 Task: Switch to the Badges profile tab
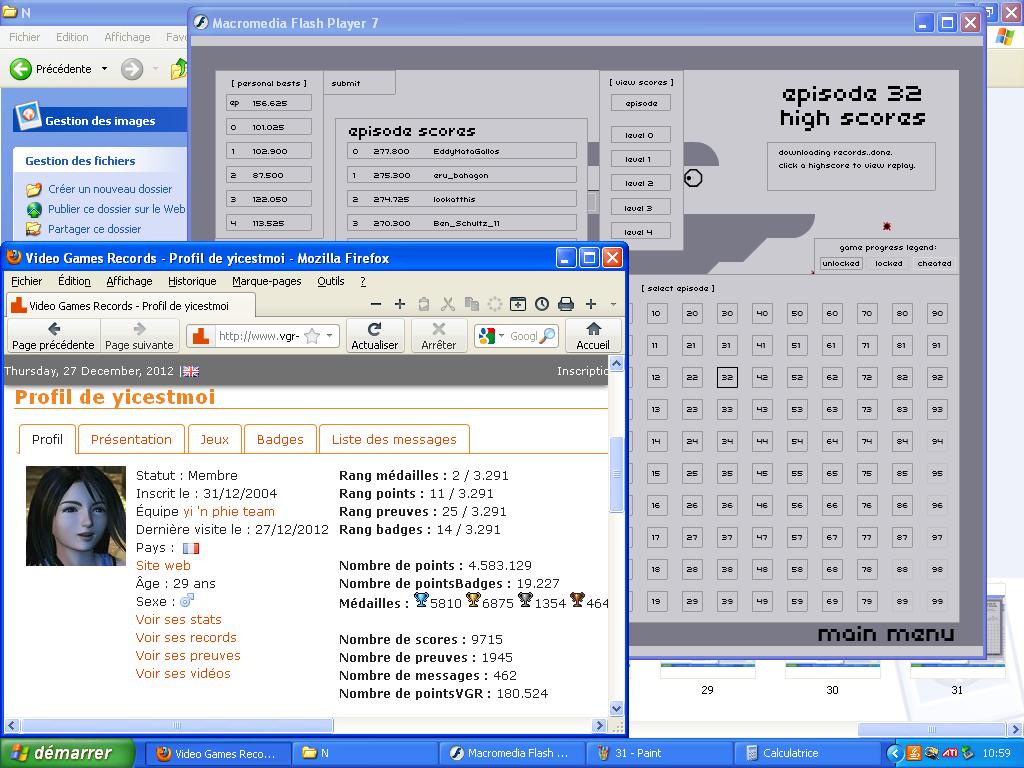(x=280, y=439)
